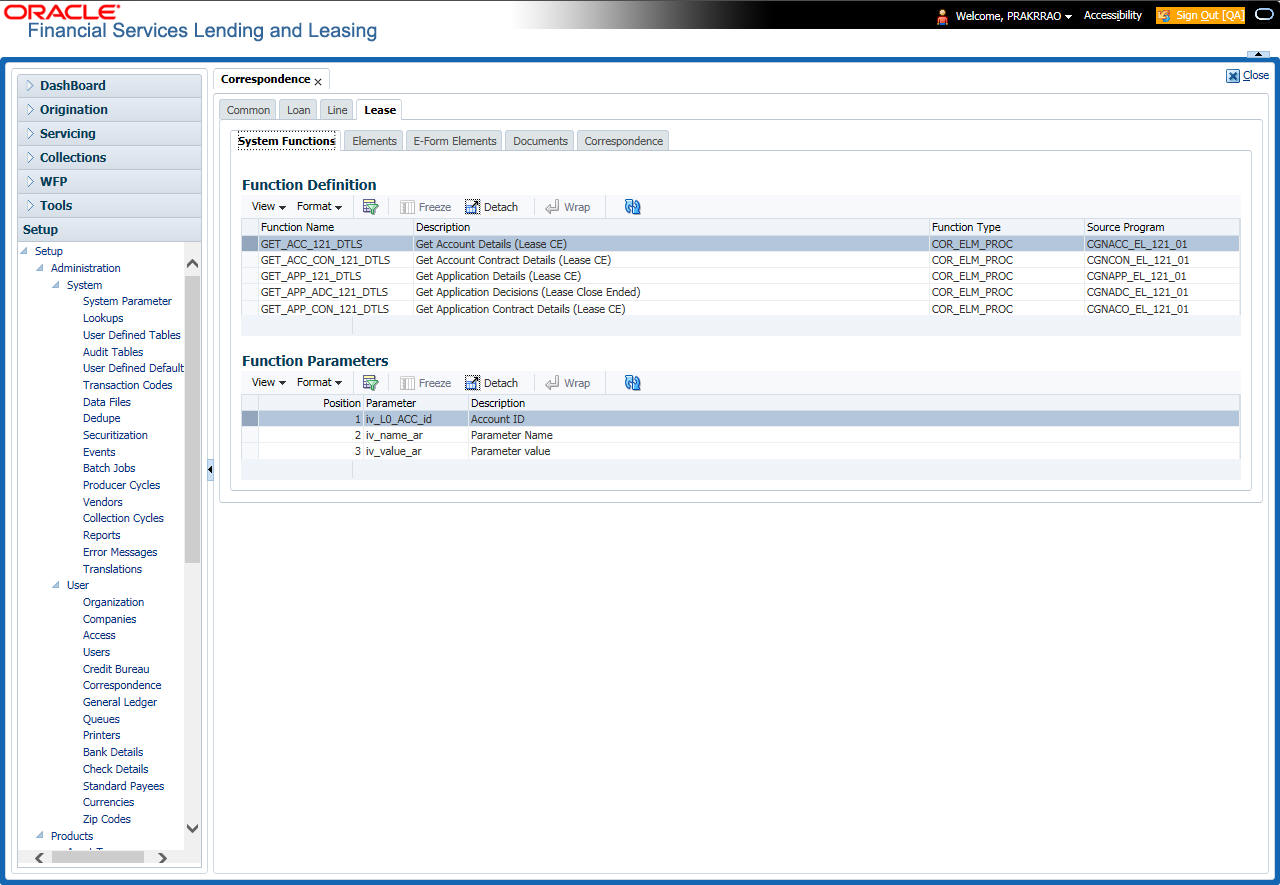Image resolution: width=1280 pixels, height=885 pixels.
Task: Open Format menu in Function Parameters
Action: click(319, 383)
